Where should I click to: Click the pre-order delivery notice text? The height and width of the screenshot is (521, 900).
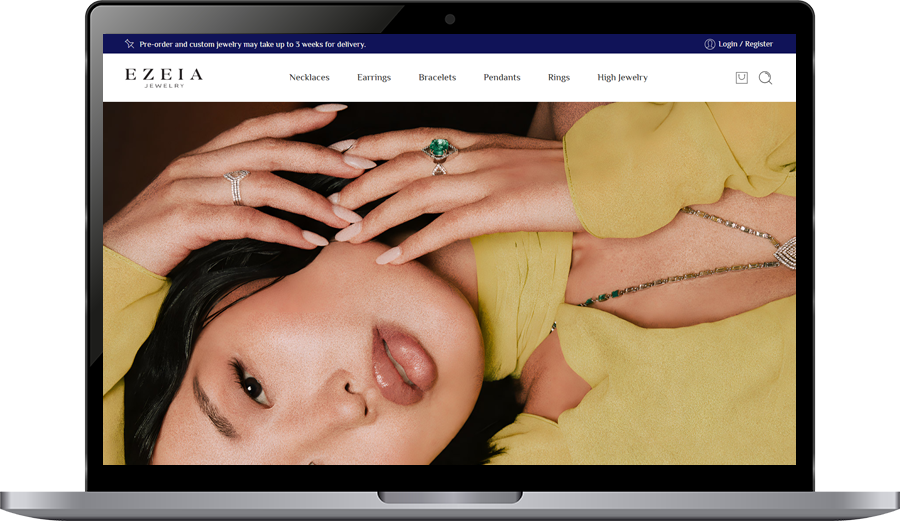[x=252, y=44]
